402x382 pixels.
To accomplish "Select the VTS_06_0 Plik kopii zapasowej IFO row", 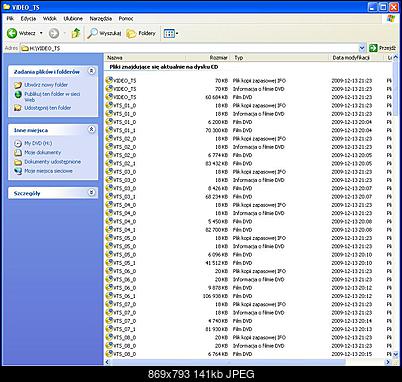I will 248,271.
